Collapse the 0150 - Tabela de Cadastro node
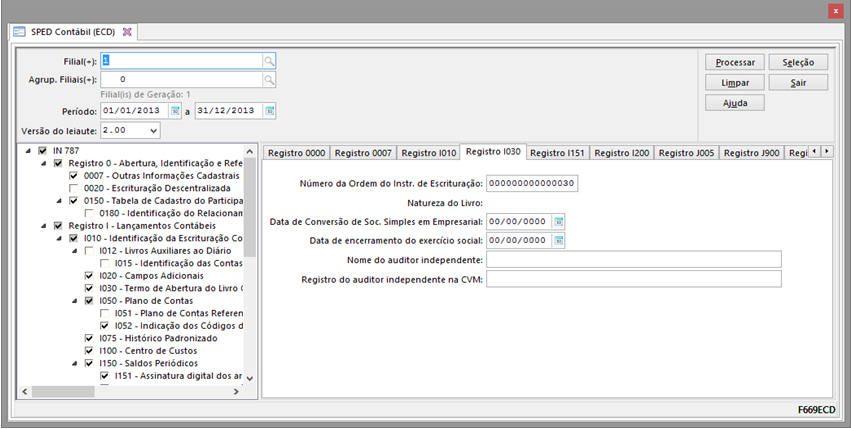This screenshot has width=851, height=429. [x=59, y=201]
